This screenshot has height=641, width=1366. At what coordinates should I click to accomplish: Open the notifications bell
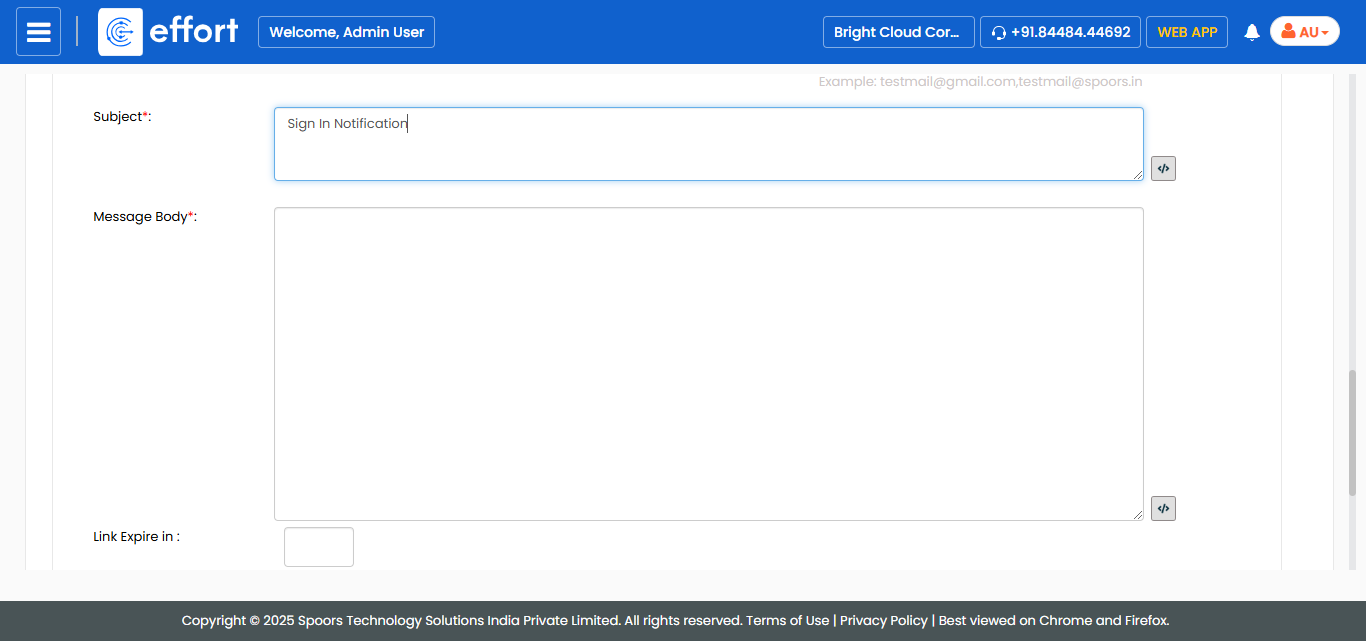(x=1251, y=32)
